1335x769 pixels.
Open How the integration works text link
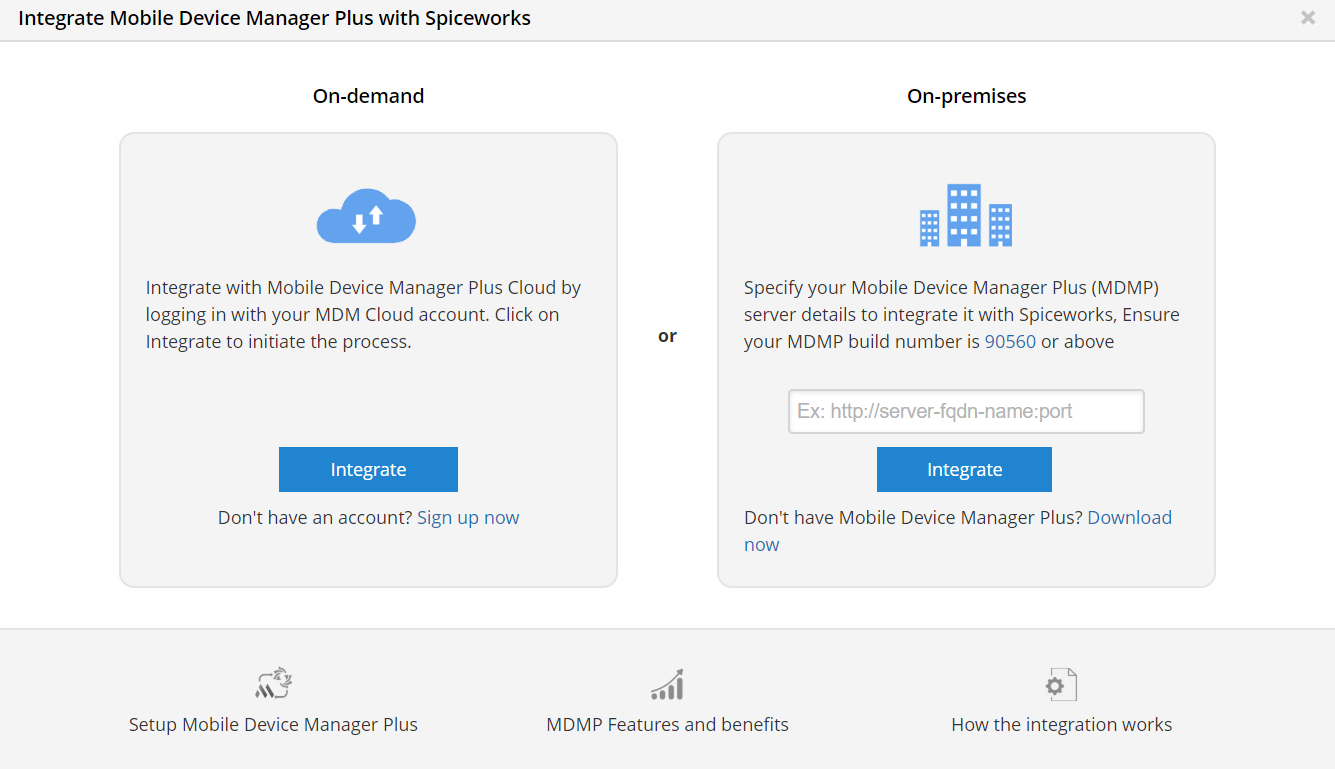1061,725
